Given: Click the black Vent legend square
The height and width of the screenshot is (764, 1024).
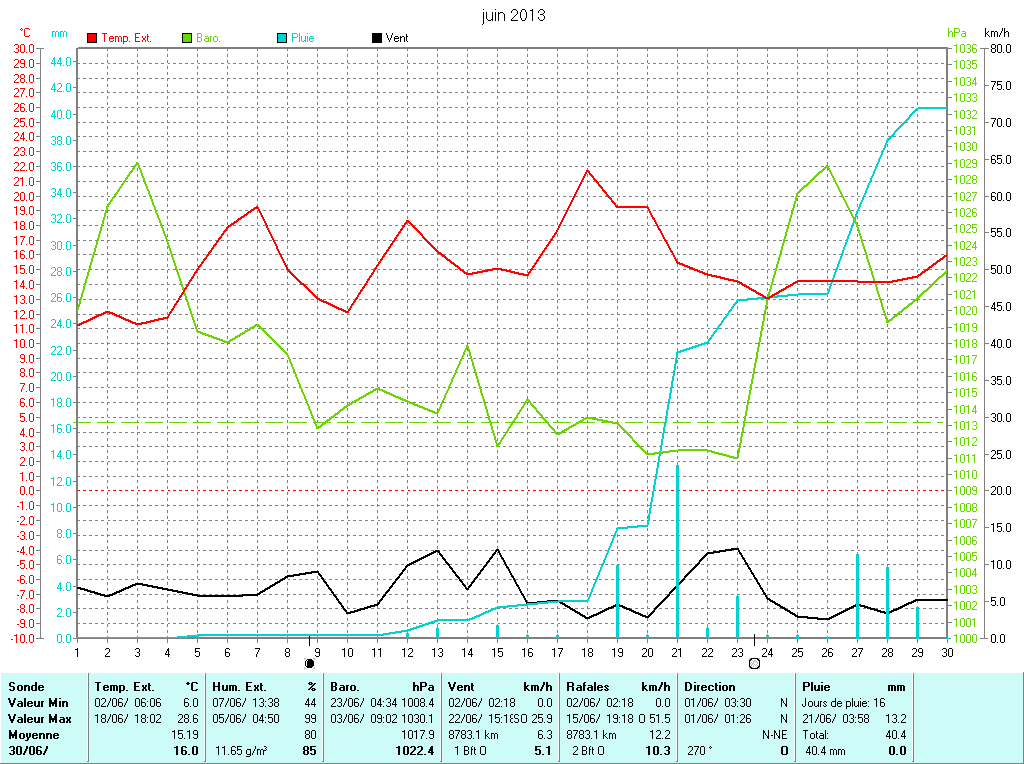Looking at the screenshot, I should pyautogui.click(x=376, y=38).
